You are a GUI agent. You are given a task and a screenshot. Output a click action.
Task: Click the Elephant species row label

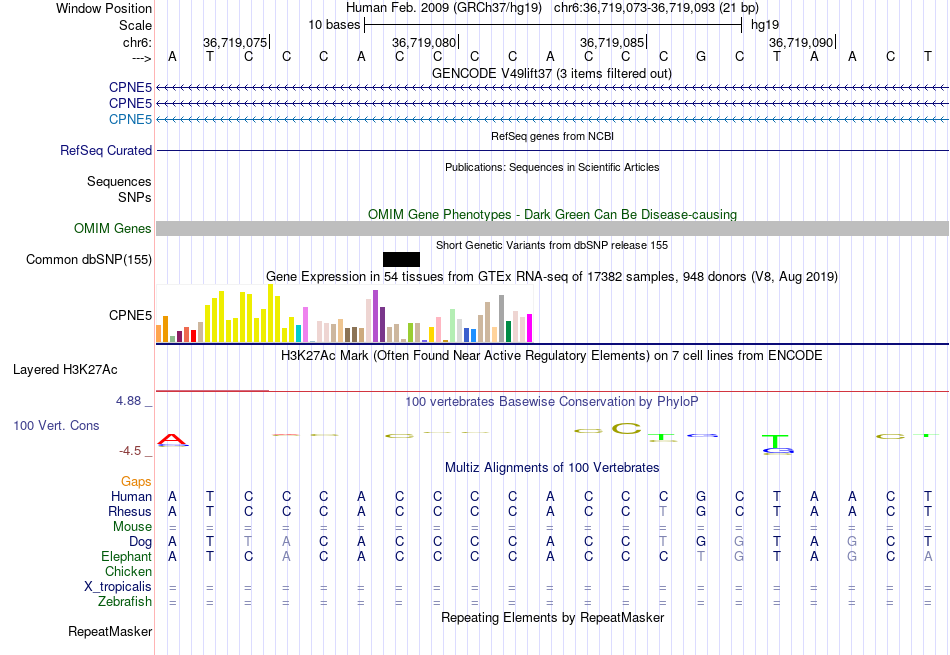click(126, 556)
